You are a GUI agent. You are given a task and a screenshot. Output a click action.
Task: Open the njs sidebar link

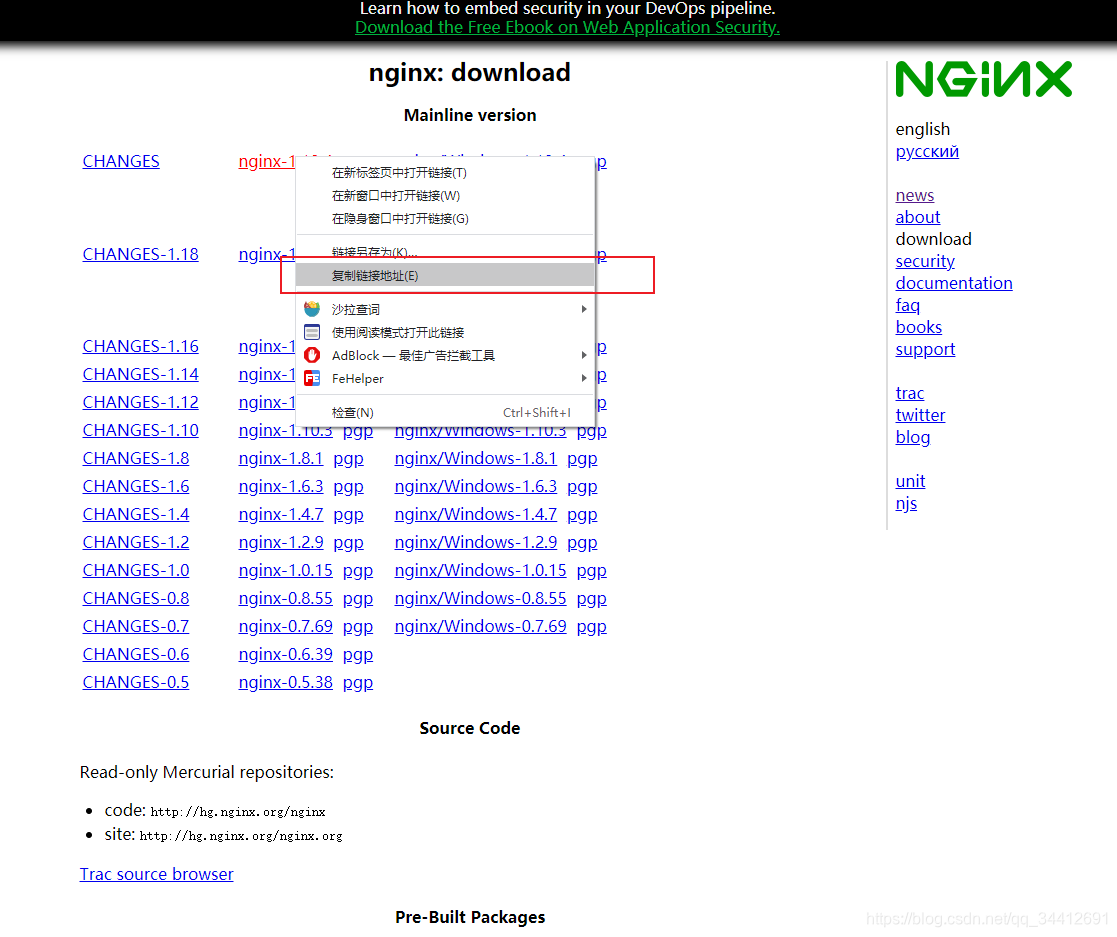pyautogui.click(x=906, y=504)
